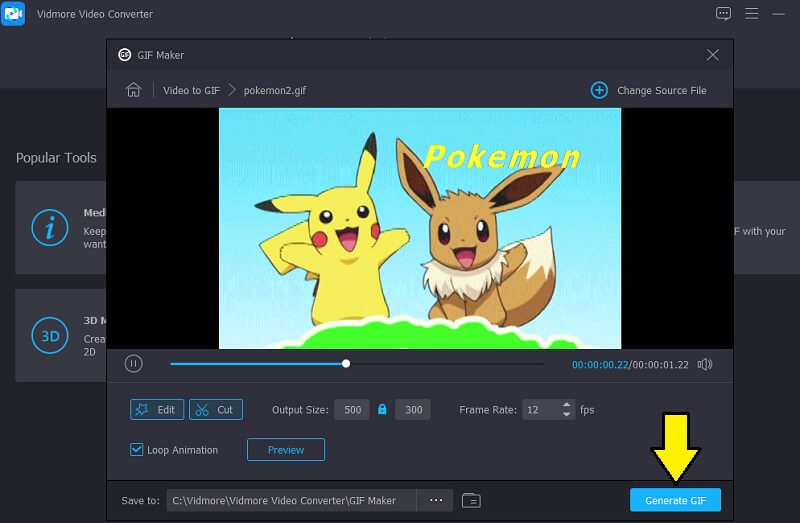This screenshot has height=523, width=800.
Task: Increase frame rate with up arrow
Action: click(568, 405)
